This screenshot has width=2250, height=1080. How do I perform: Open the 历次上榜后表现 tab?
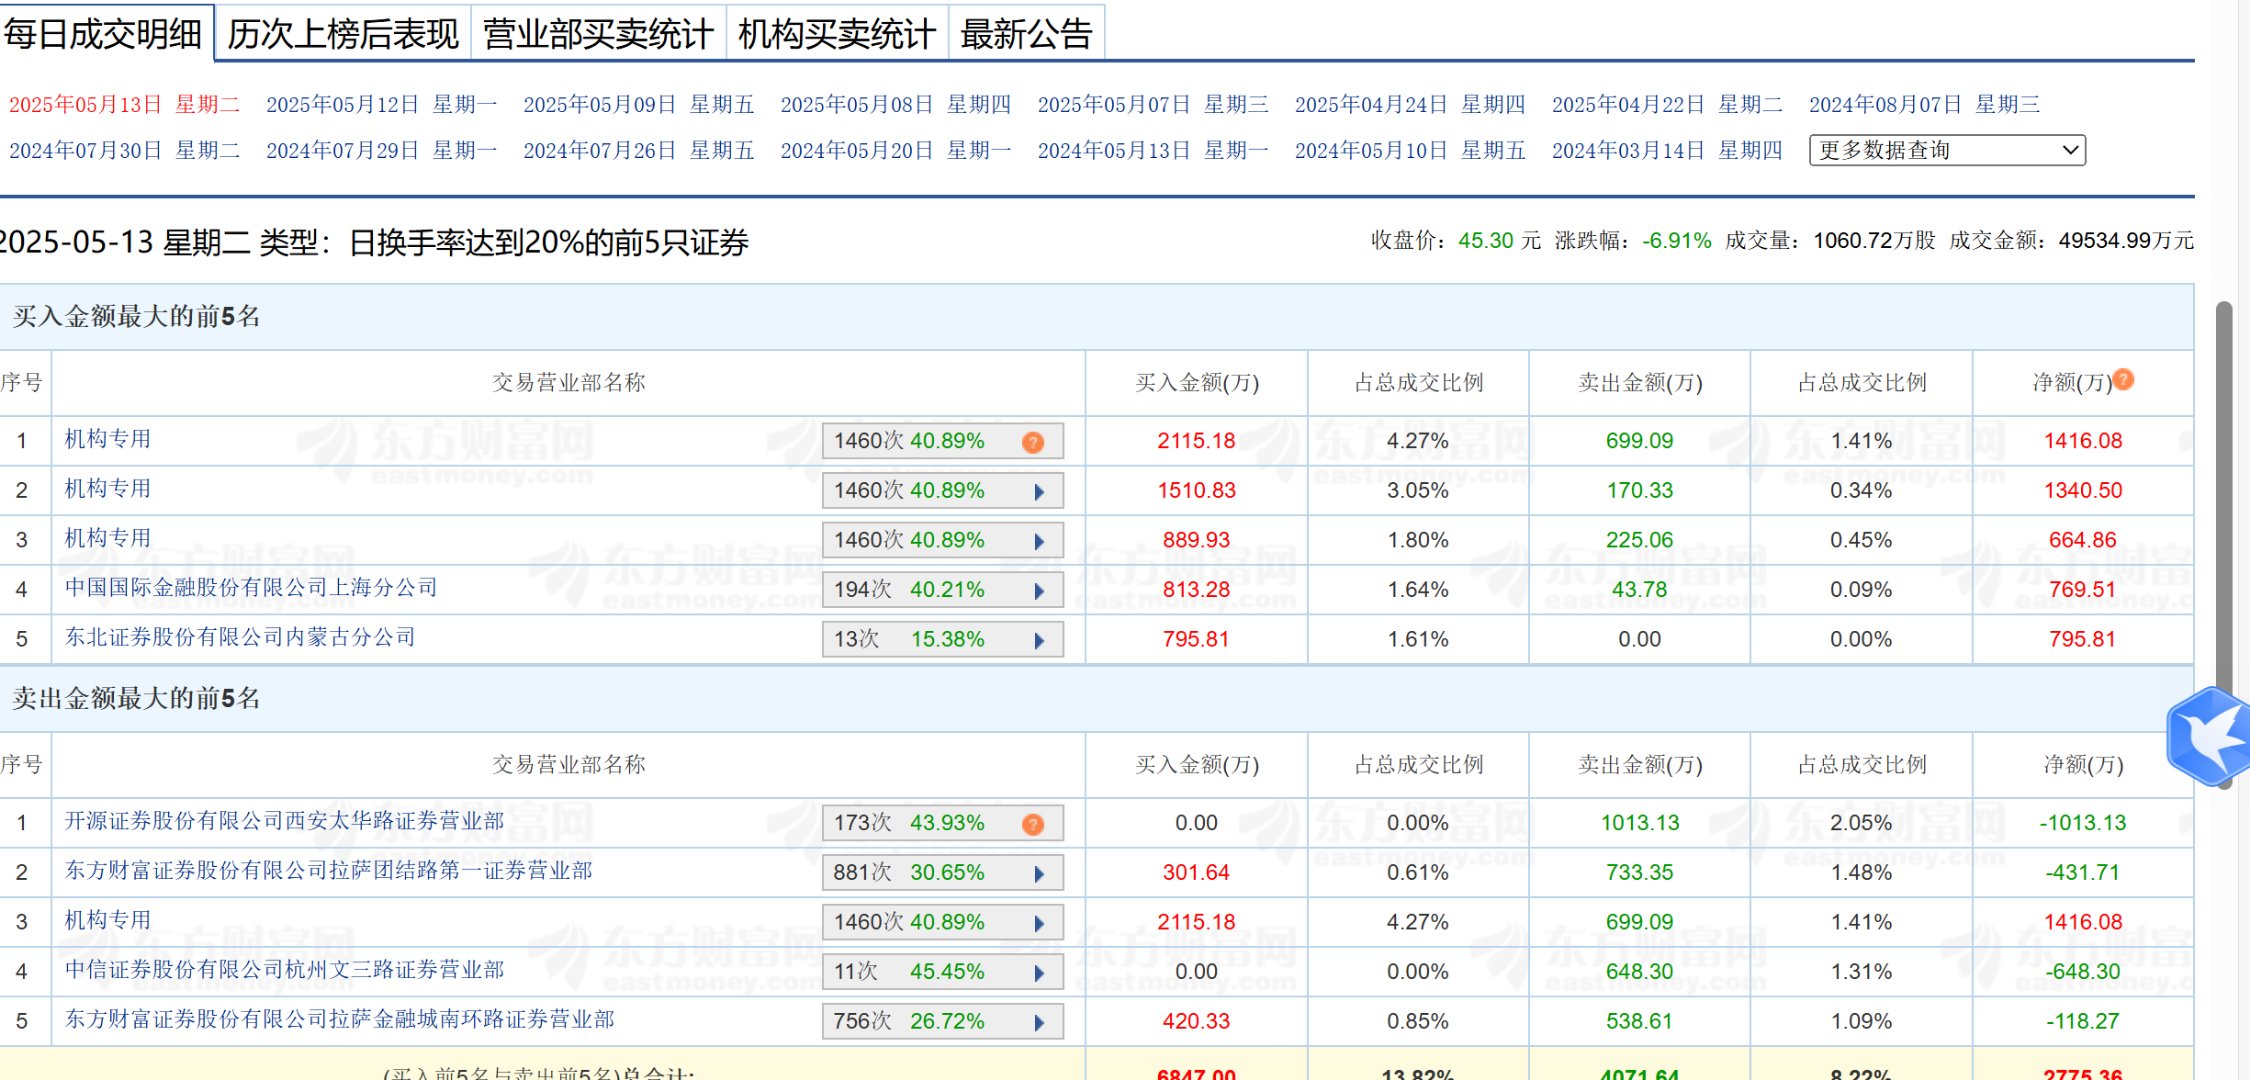[x=344, y=32]
